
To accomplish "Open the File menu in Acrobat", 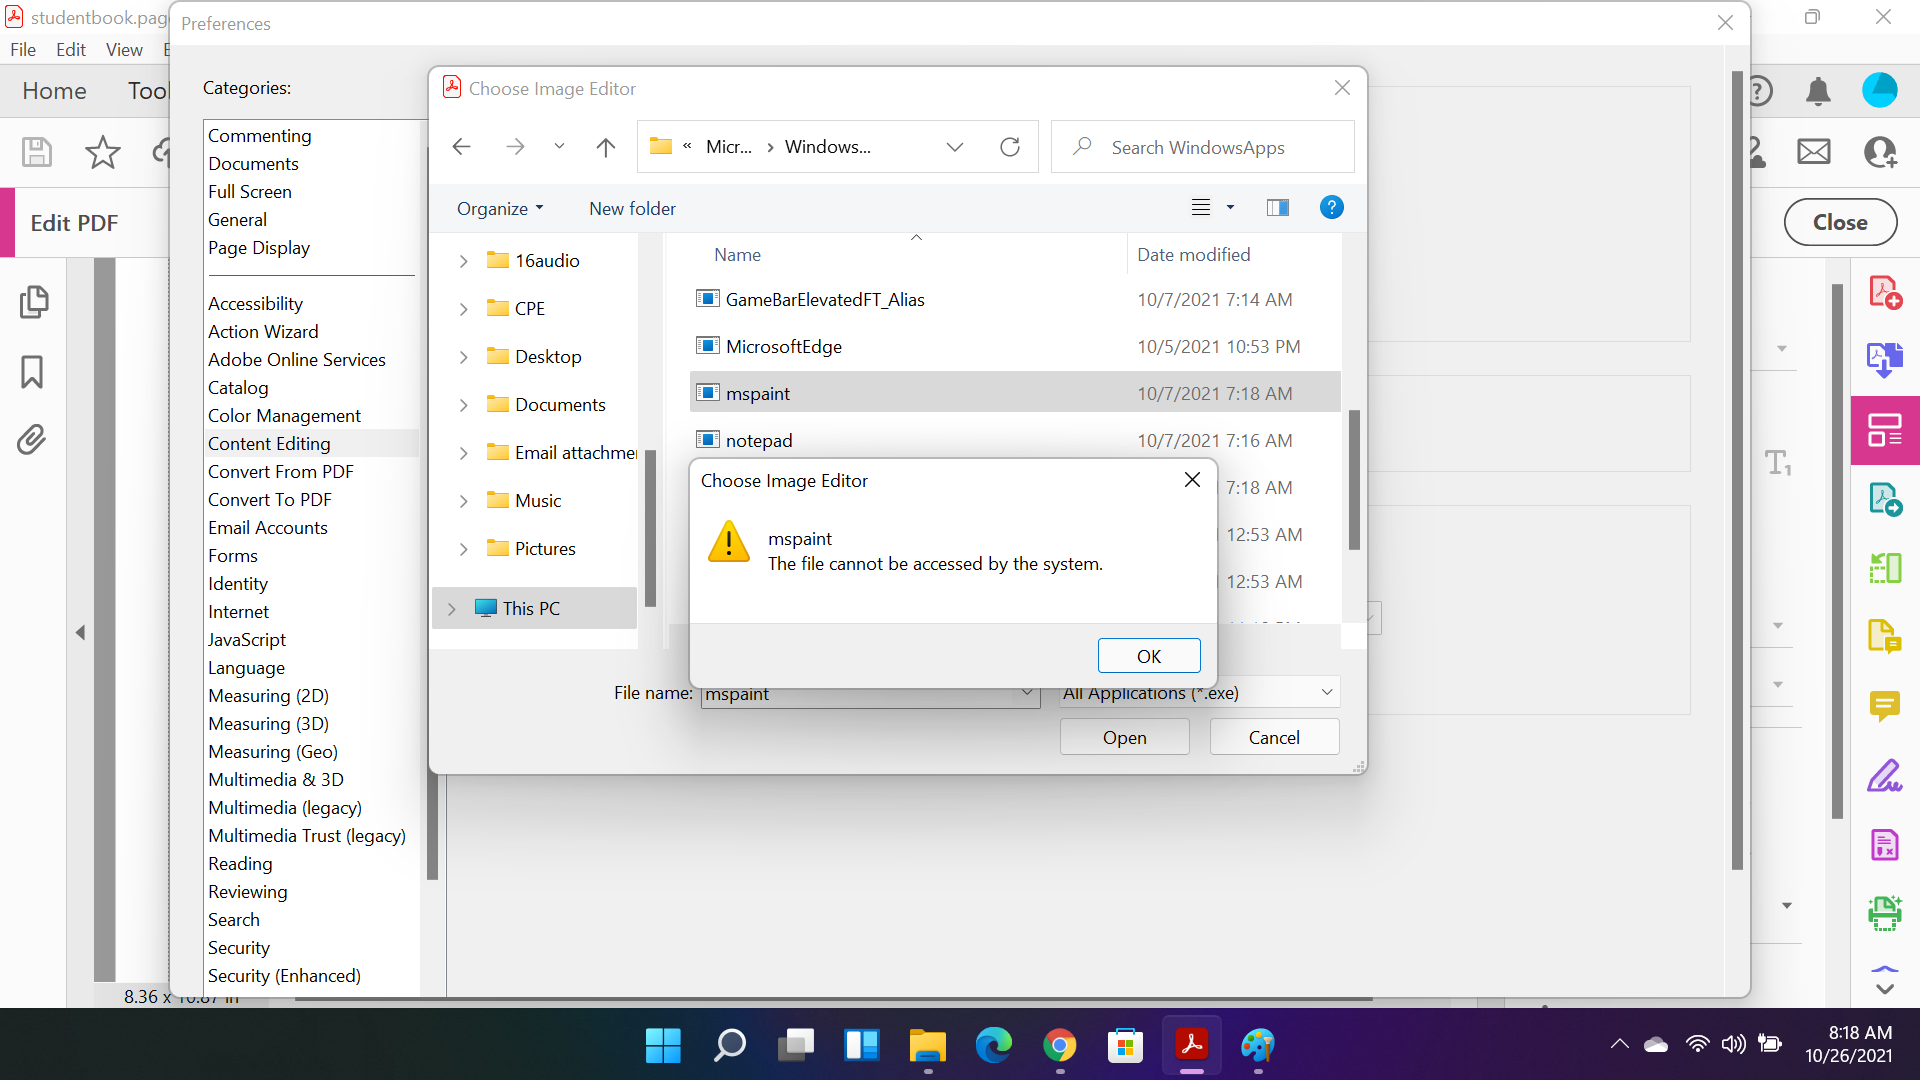I will click(x=22, y=49).
